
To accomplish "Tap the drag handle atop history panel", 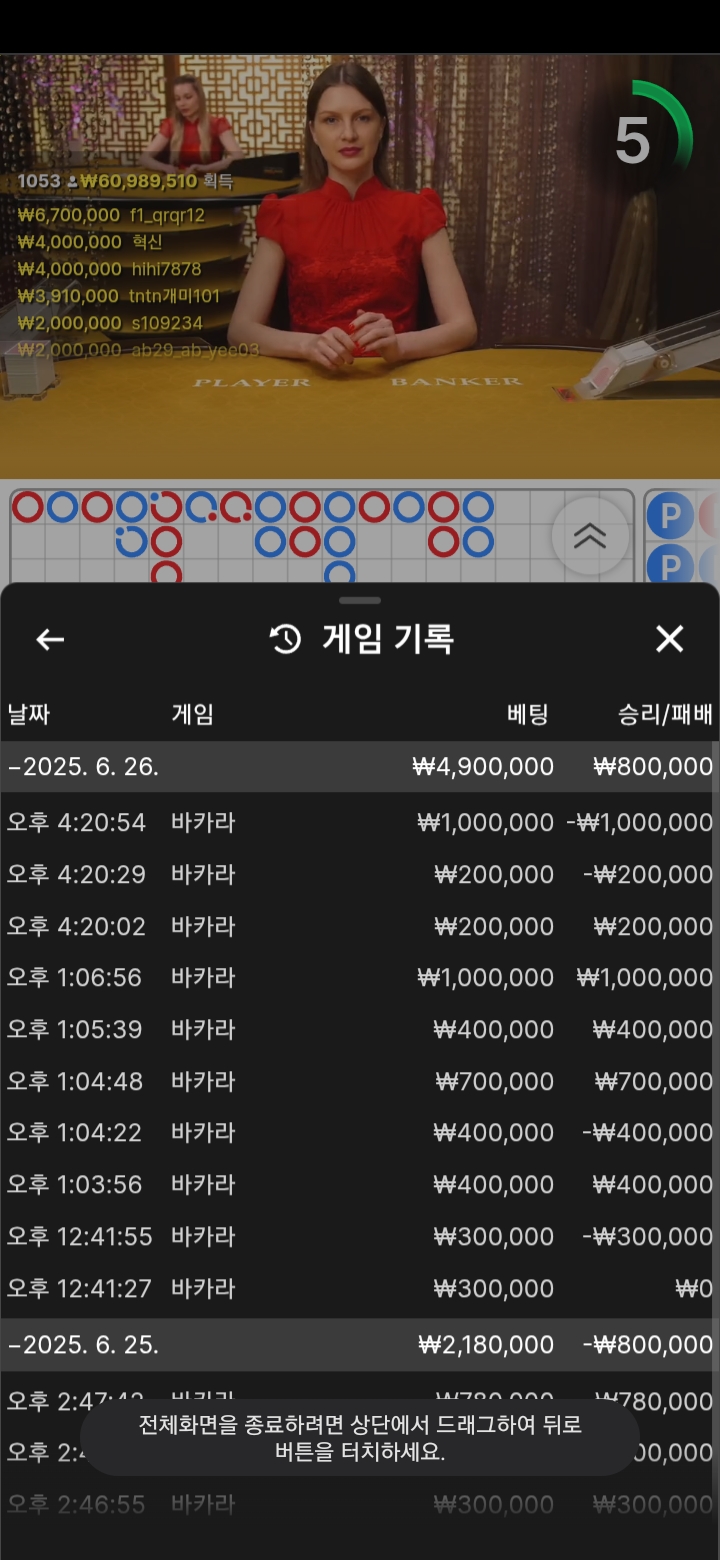I will (360, 600).
